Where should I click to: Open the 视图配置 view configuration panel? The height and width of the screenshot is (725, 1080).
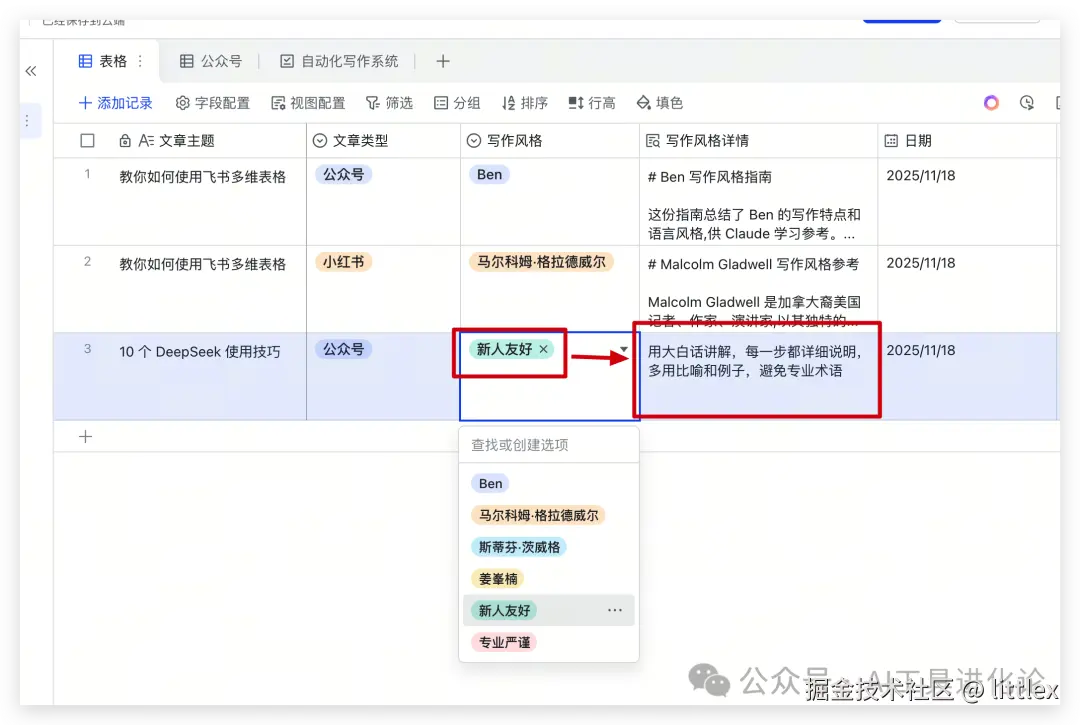(308, 102)
